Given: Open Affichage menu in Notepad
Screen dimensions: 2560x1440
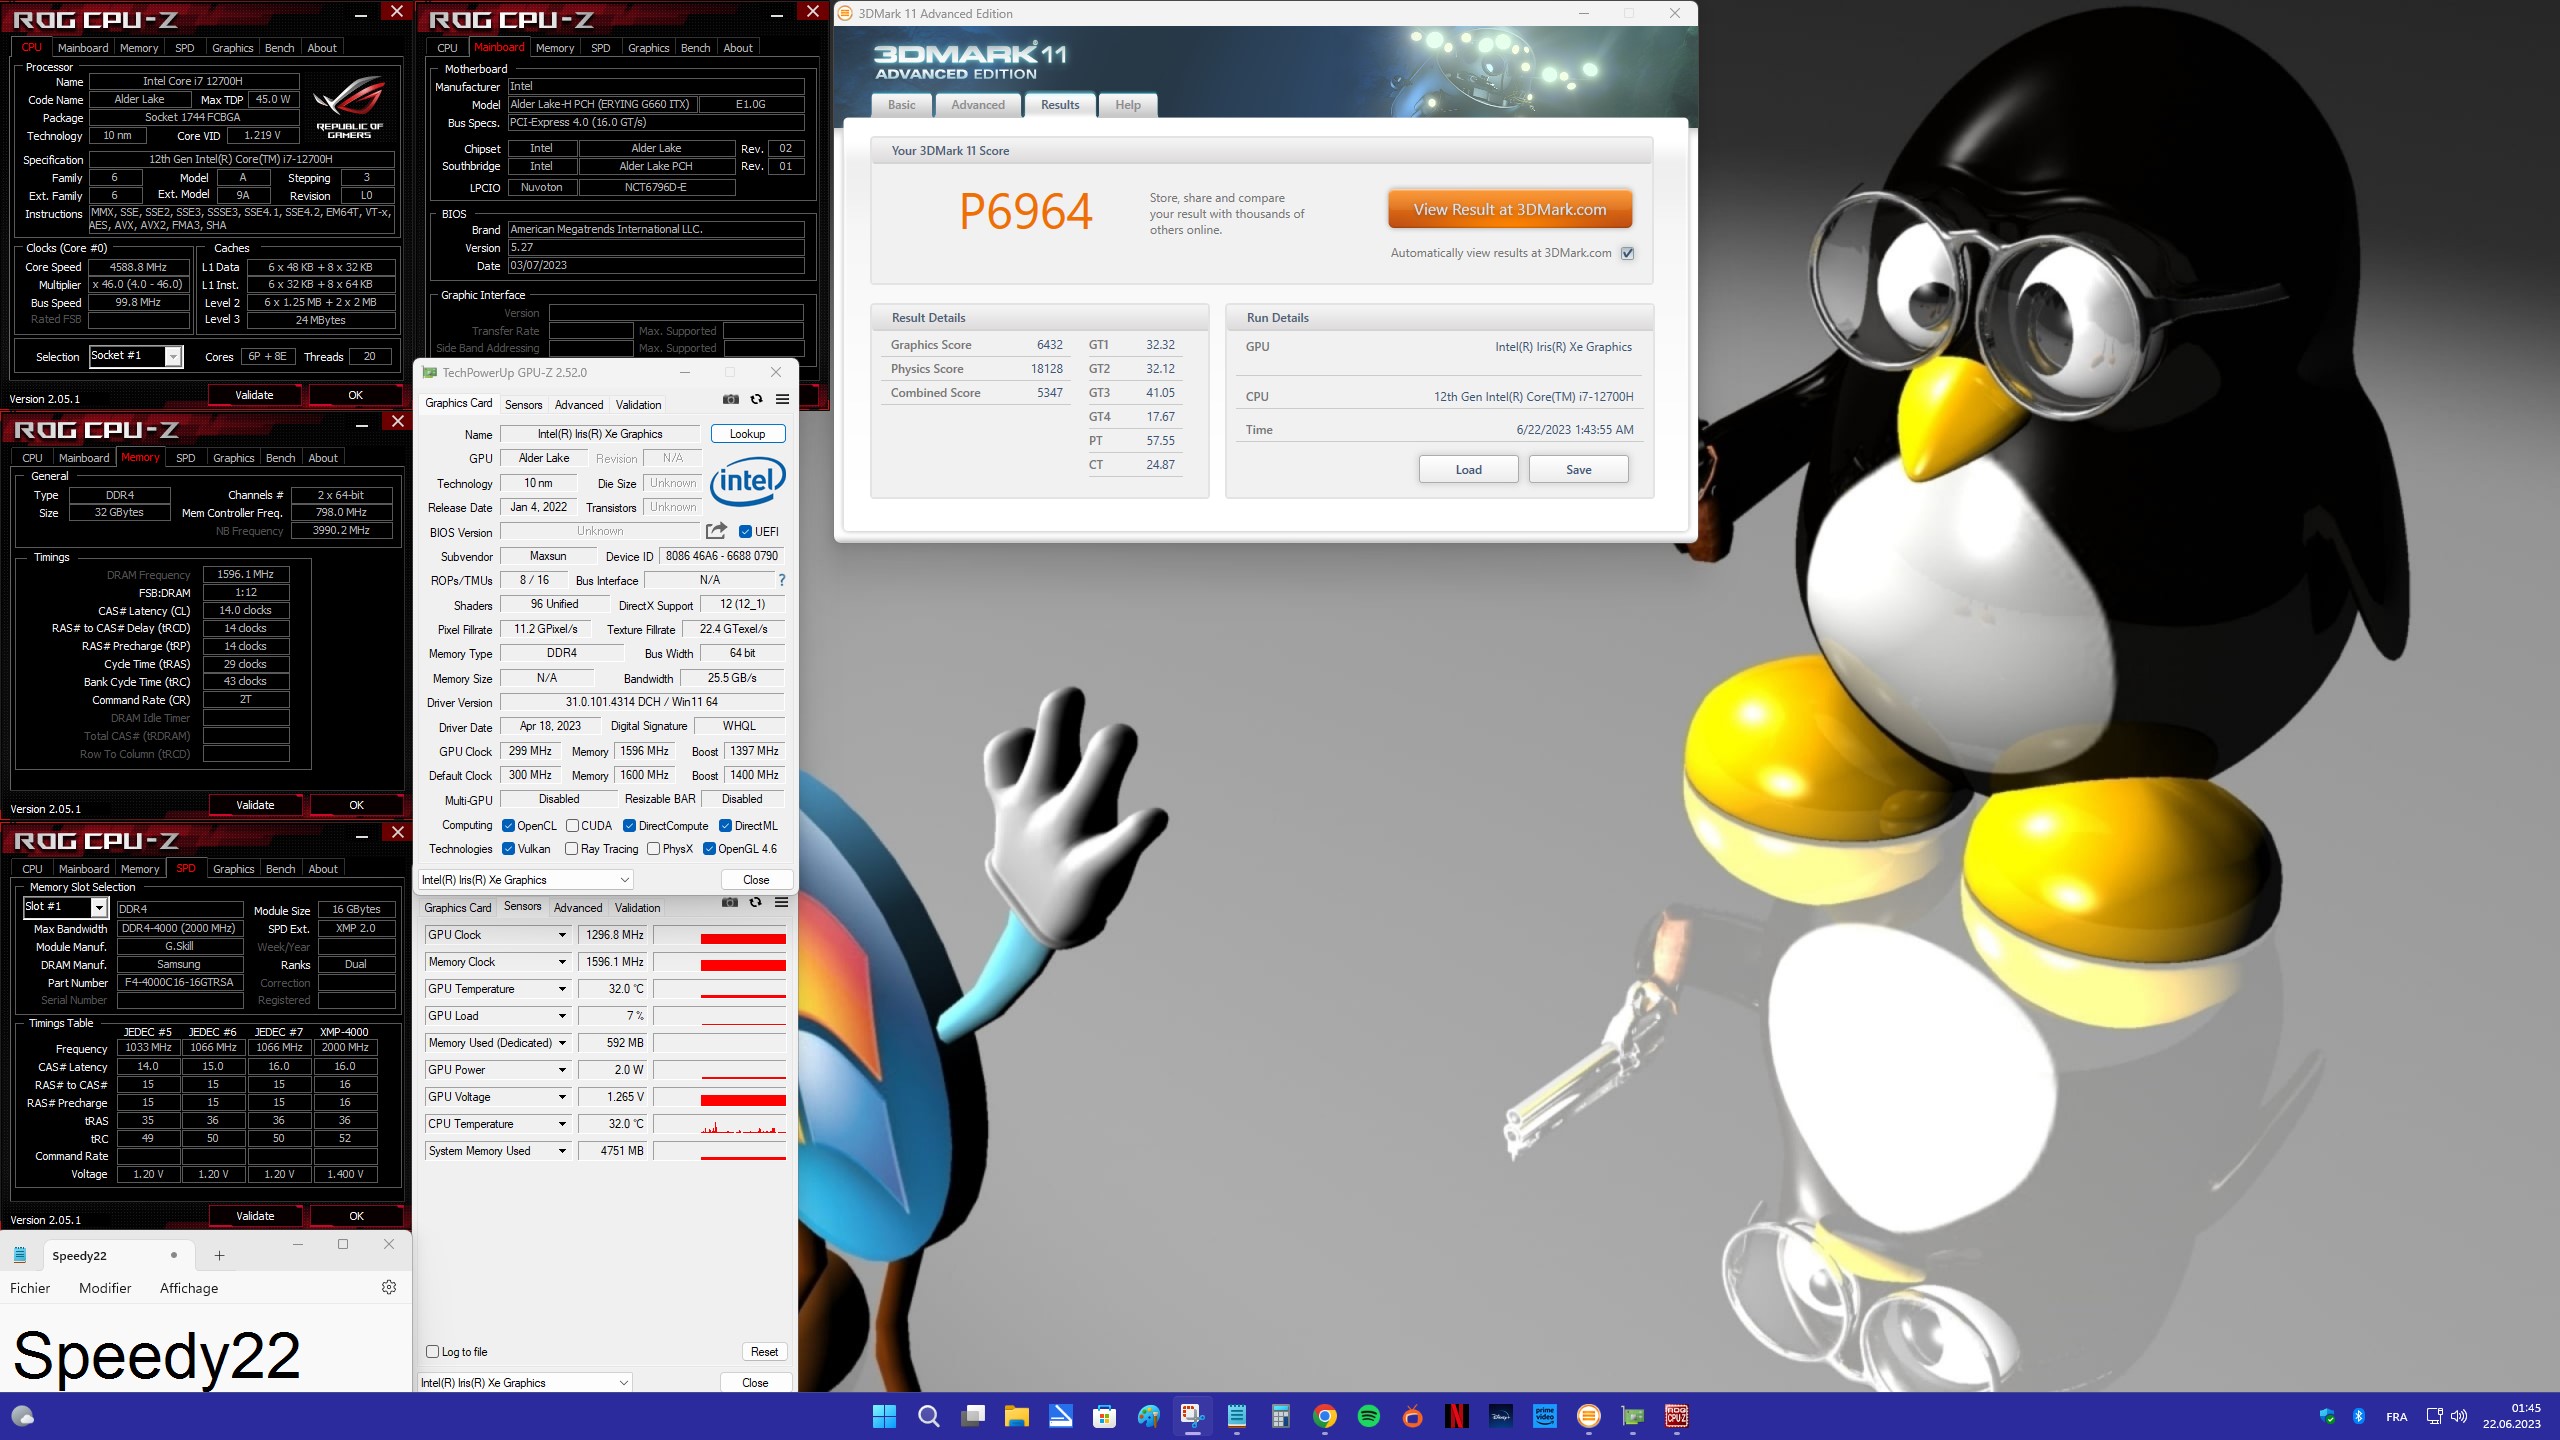Looking at the screenshot, I should pos(189,1287).
